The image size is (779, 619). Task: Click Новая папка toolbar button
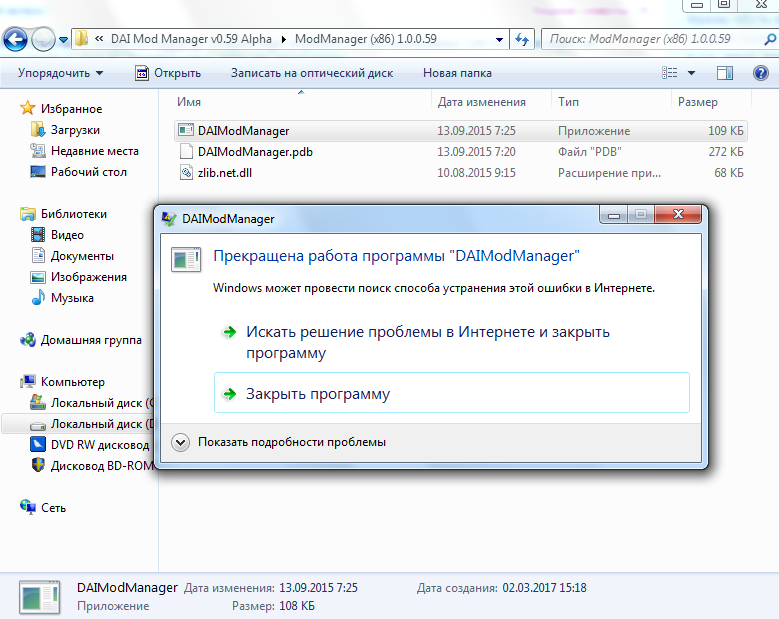click(x=455, y=73)
